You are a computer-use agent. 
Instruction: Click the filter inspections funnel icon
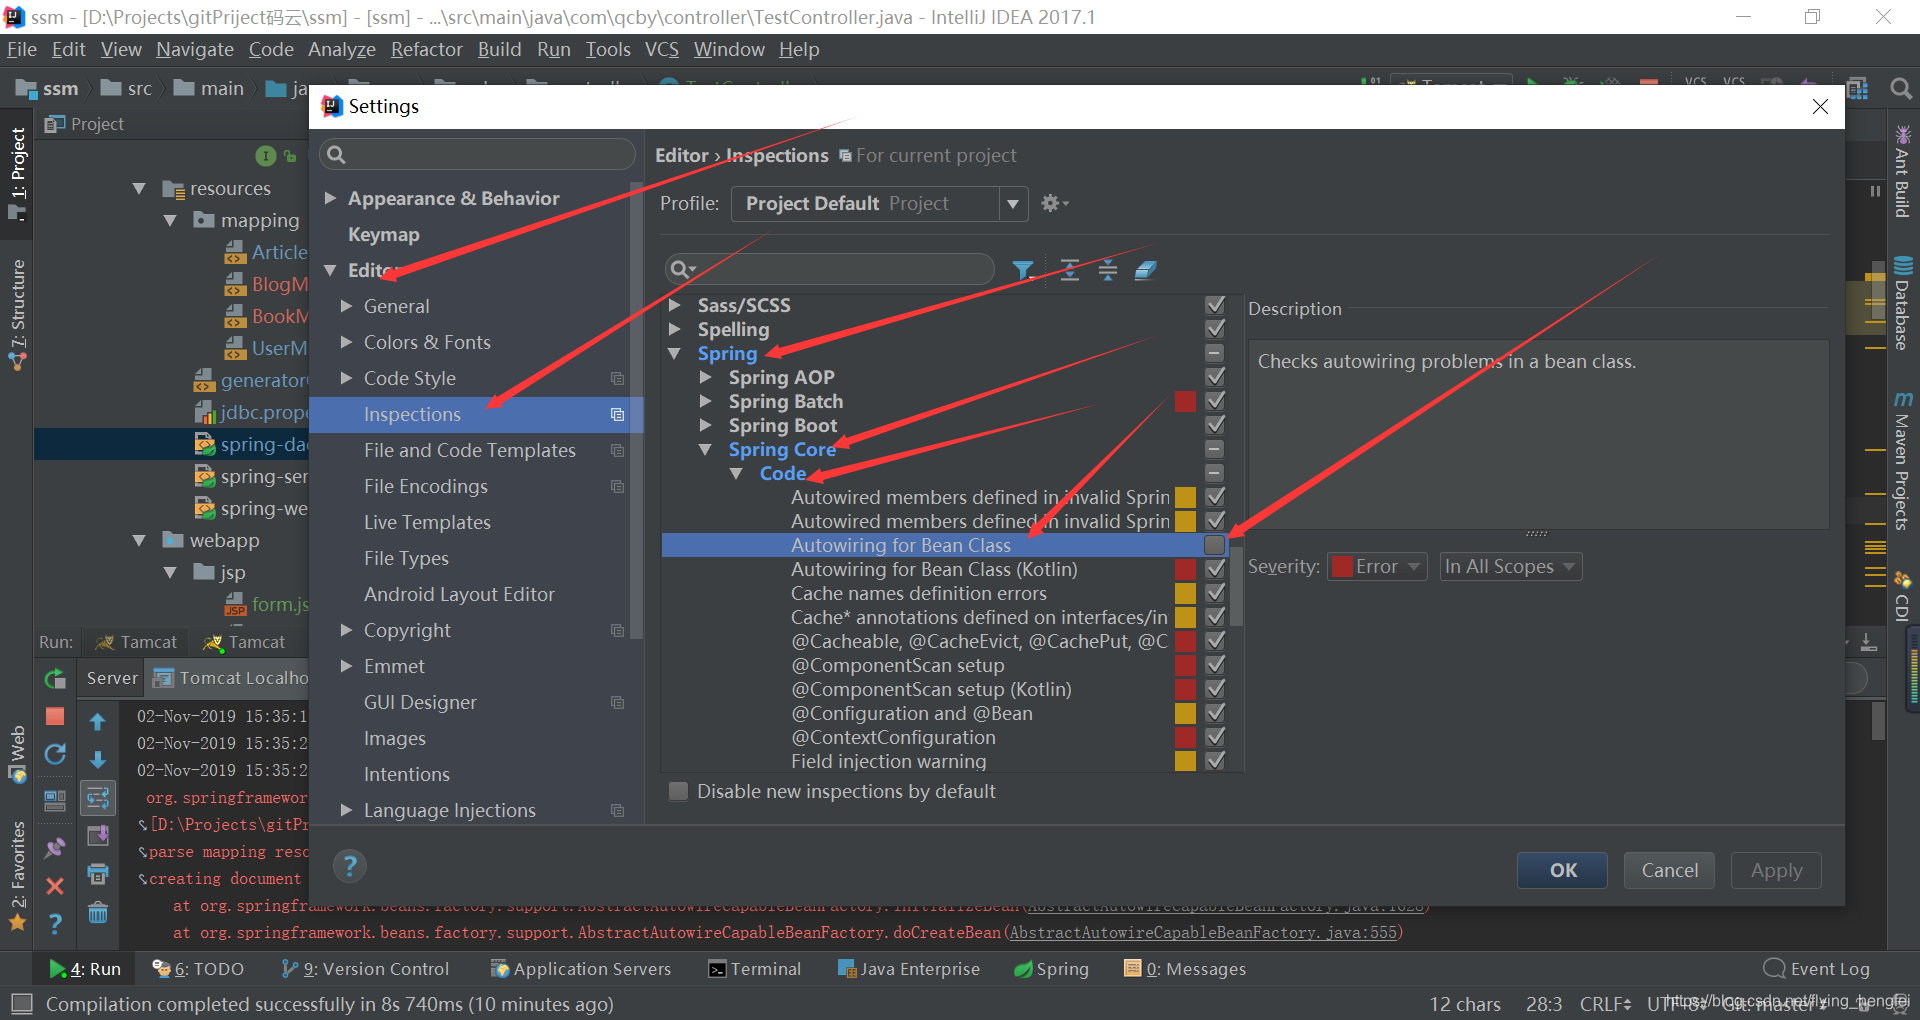click(x=1022, y=270)
